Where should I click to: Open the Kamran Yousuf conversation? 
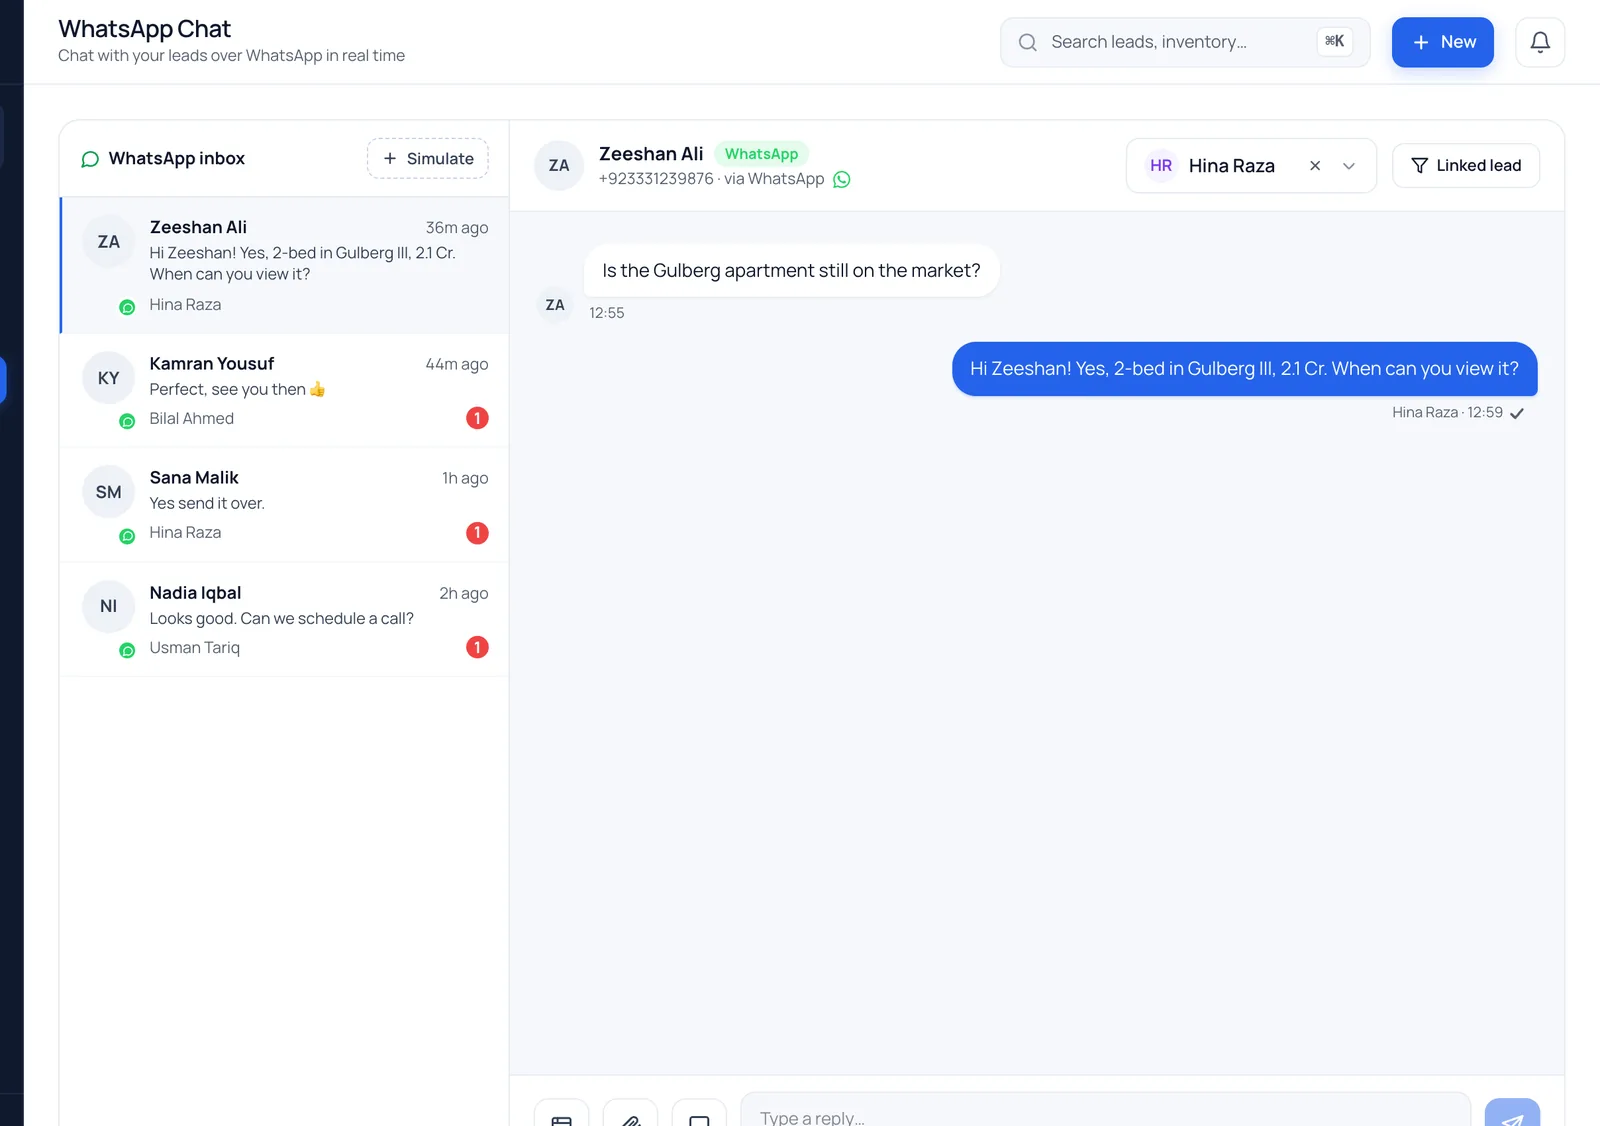click(x=285, y=391)
